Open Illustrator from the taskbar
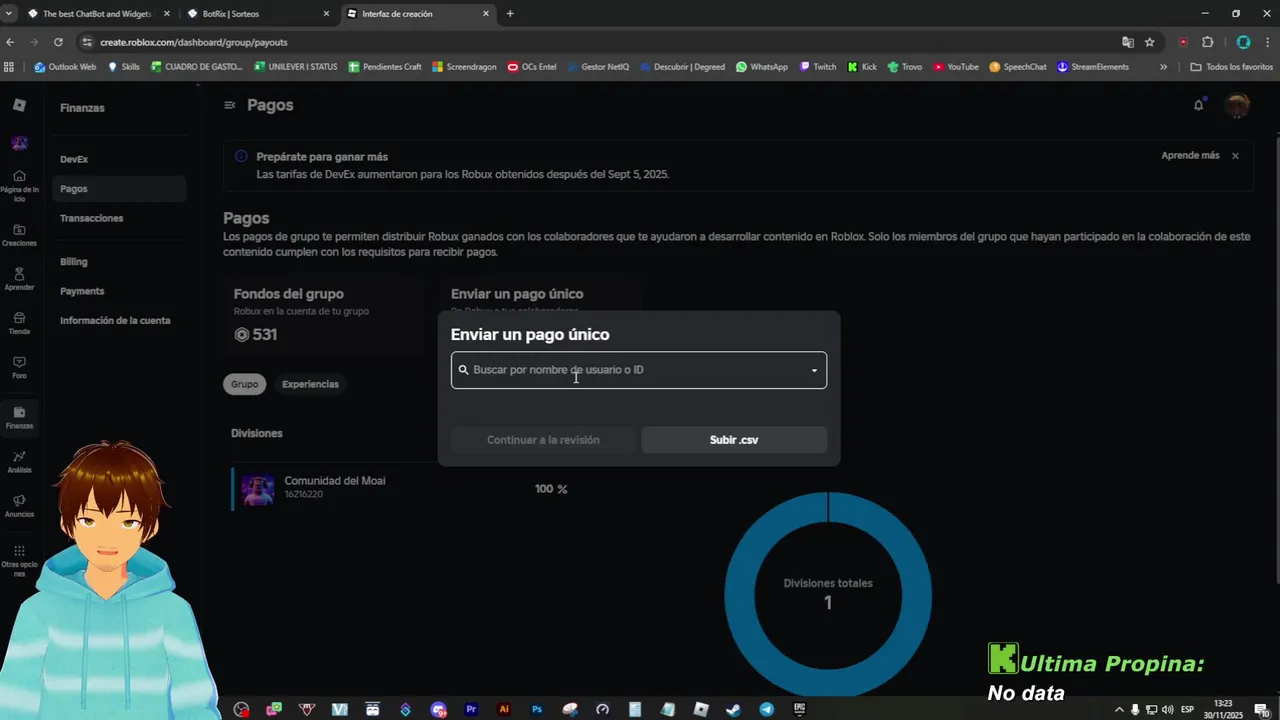 point(504,709)
